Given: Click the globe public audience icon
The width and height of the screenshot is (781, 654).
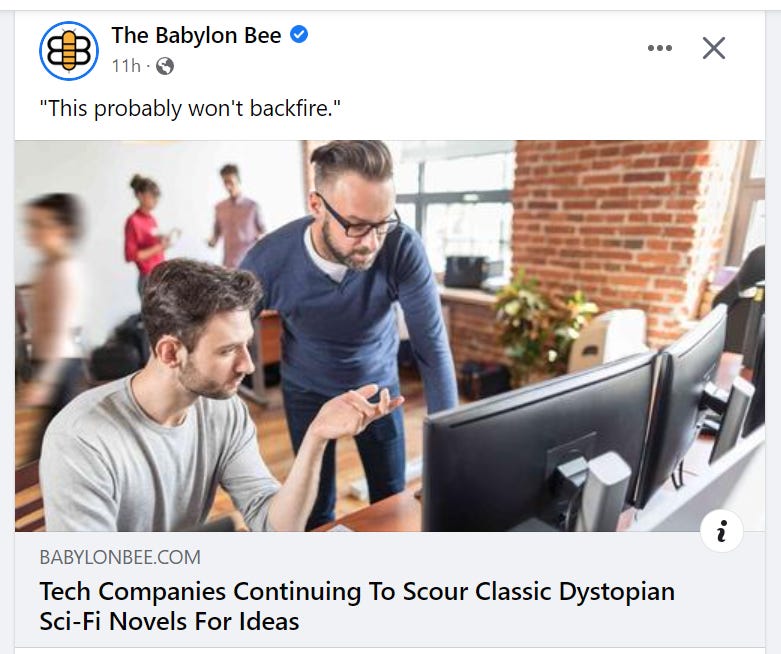Looking at the screenshot, I should pos(165,66).
